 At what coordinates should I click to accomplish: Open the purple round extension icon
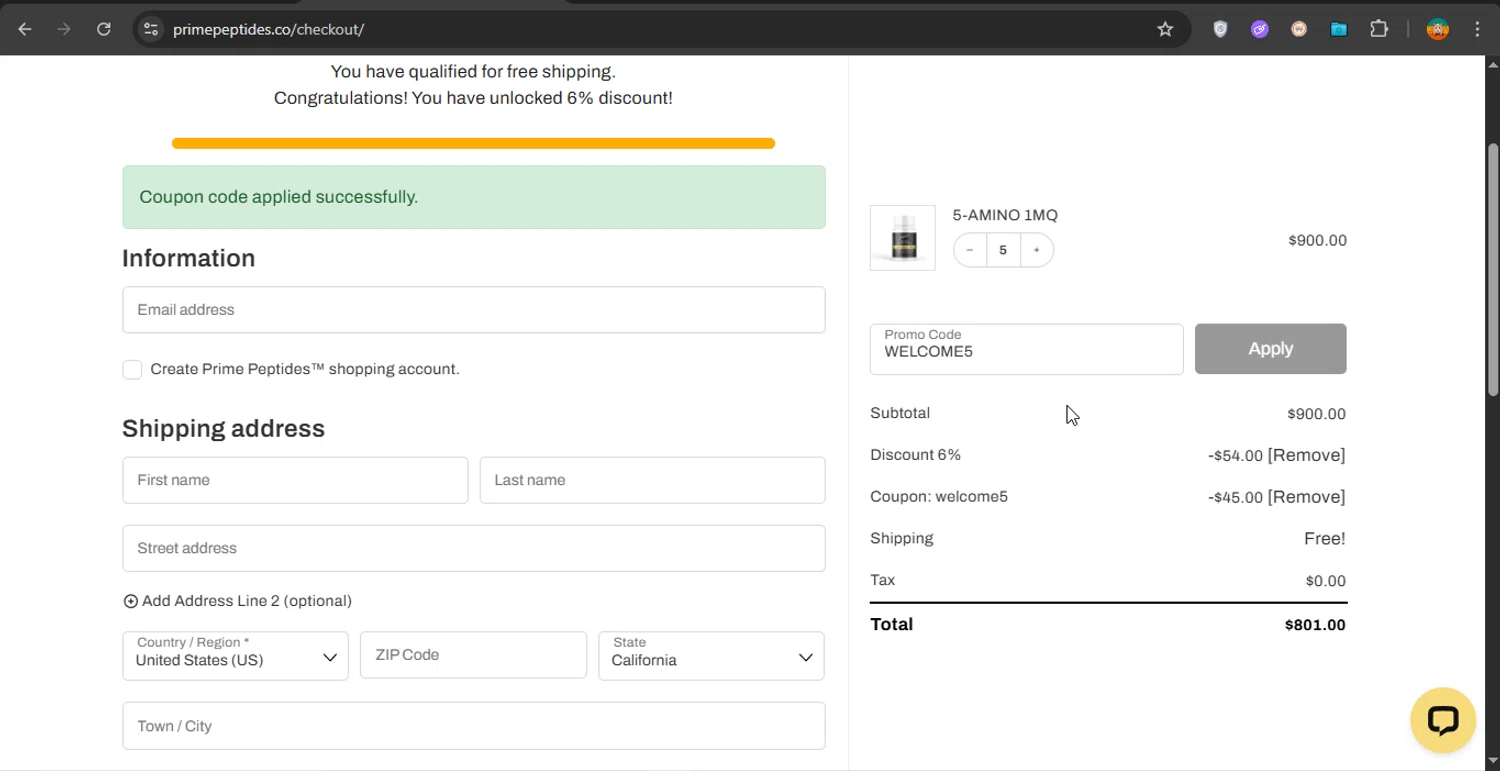[1260, 29]
